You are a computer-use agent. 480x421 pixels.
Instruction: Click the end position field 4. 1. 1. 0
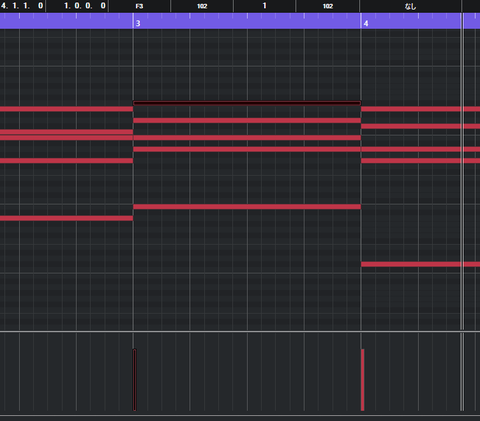pyautogui.click(x=22, y=6)
